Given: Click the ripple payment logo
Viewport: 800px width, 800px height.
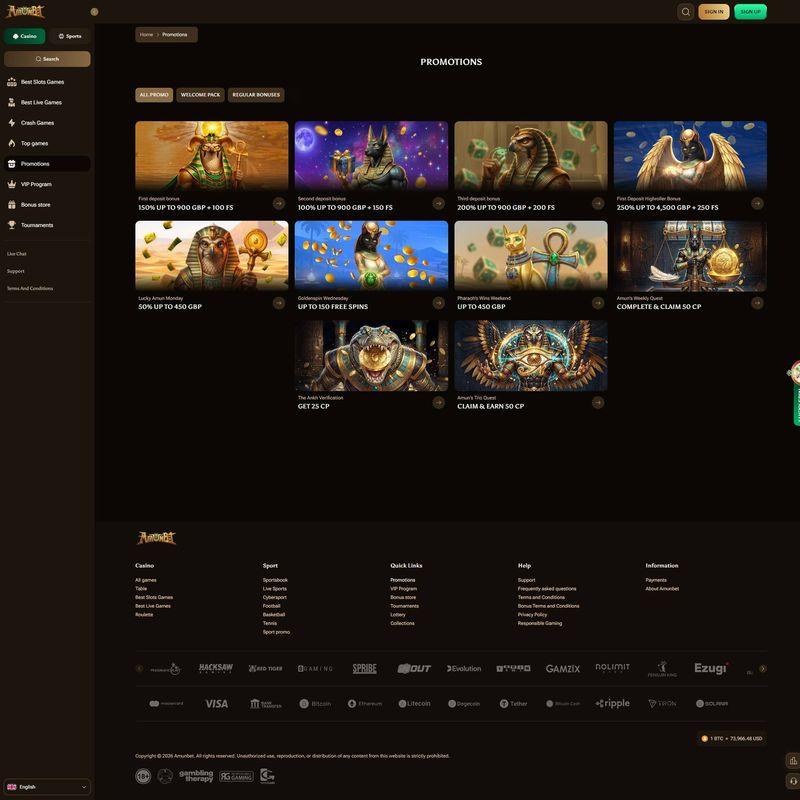Looking at the screenshot, I should pos(612,704).
